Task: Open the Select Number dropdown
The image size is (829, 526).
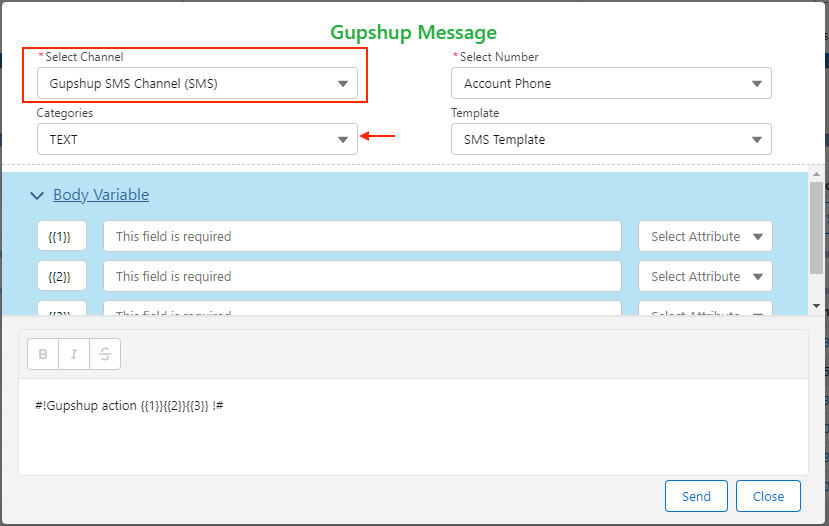Action: (x=611, y=83)
